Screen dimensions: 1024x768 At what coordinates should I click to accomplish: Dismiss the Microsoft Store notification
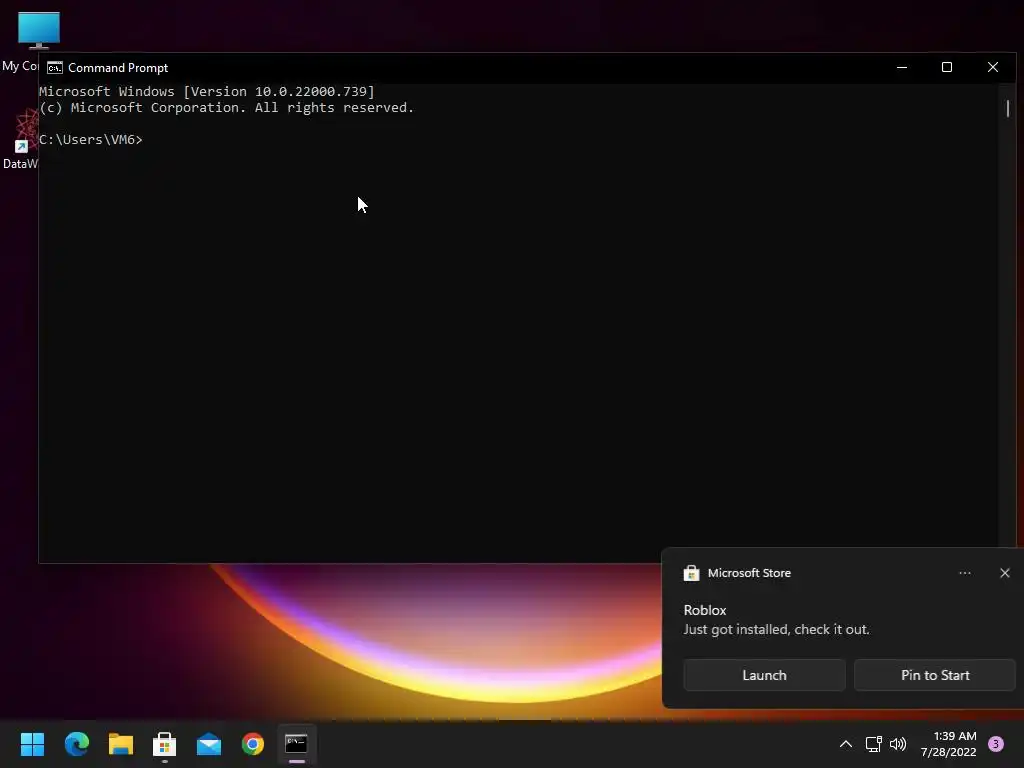point(1005,573)
